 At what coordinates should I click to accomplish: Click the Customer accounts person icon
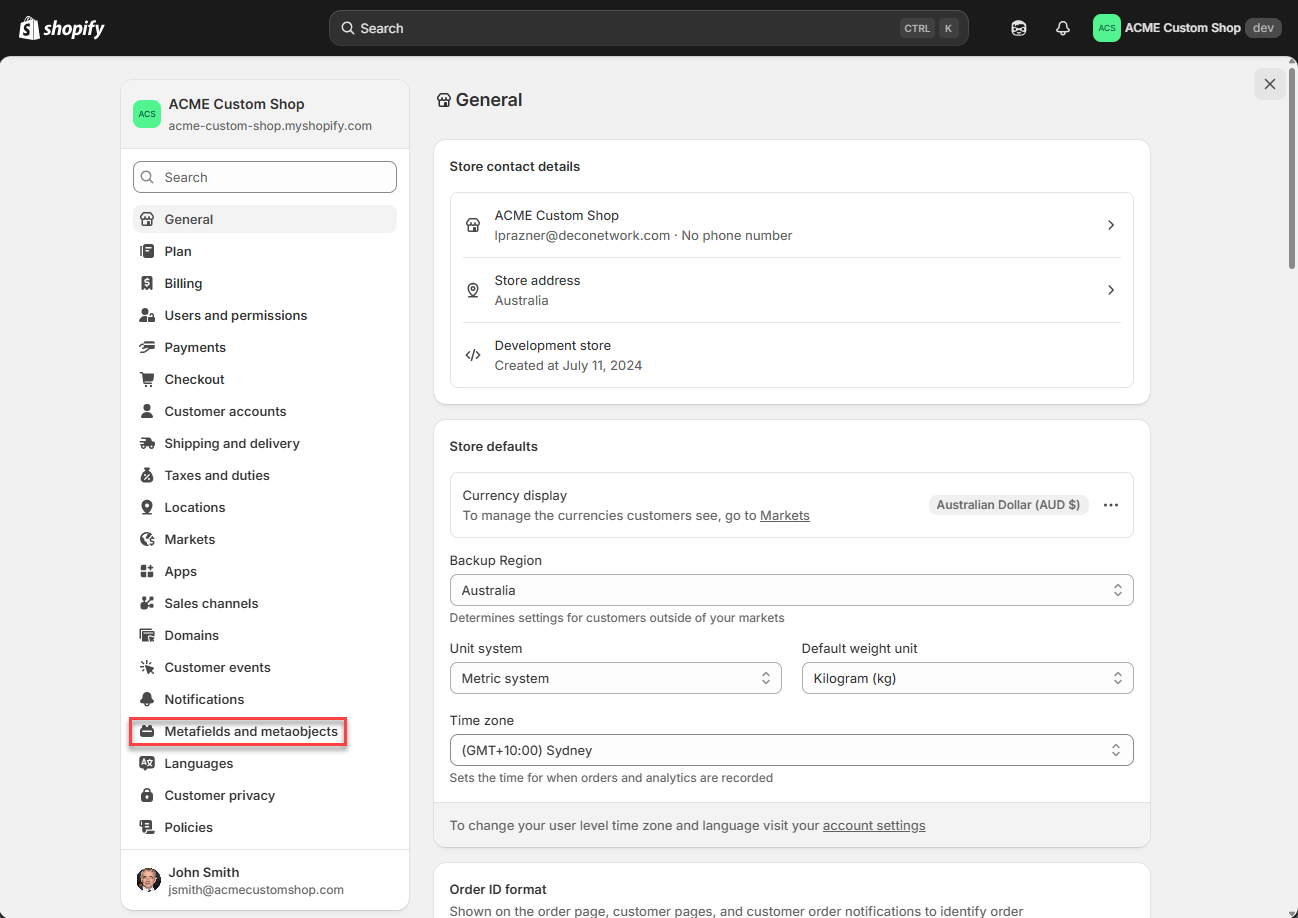click(x=147, y=411)
